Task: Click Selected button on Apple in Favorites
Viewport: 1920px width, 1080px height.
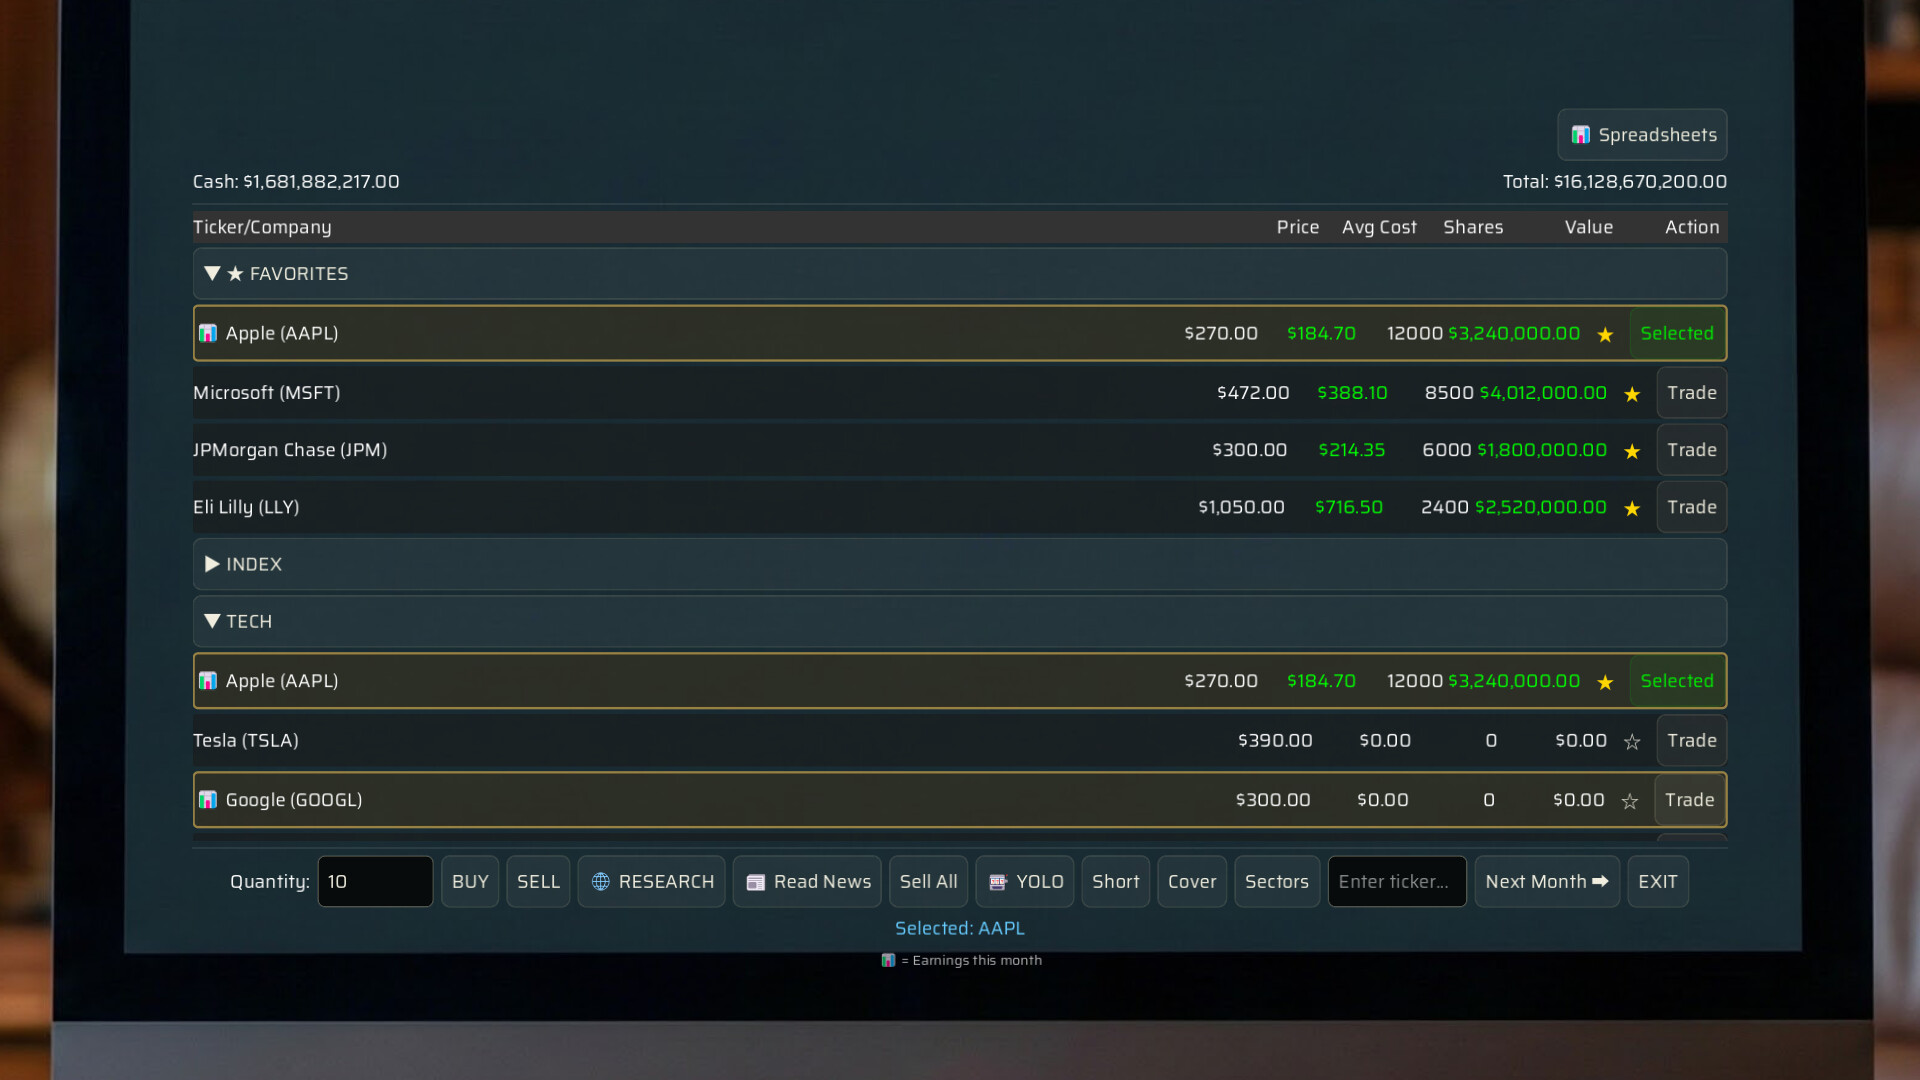Action: [x=1676, y=333]
